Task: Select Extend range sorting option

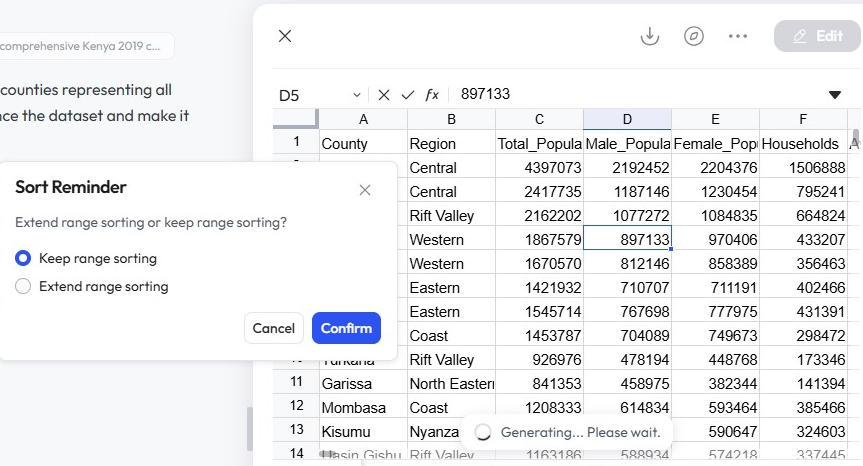Action: click(x=23, y=287)
